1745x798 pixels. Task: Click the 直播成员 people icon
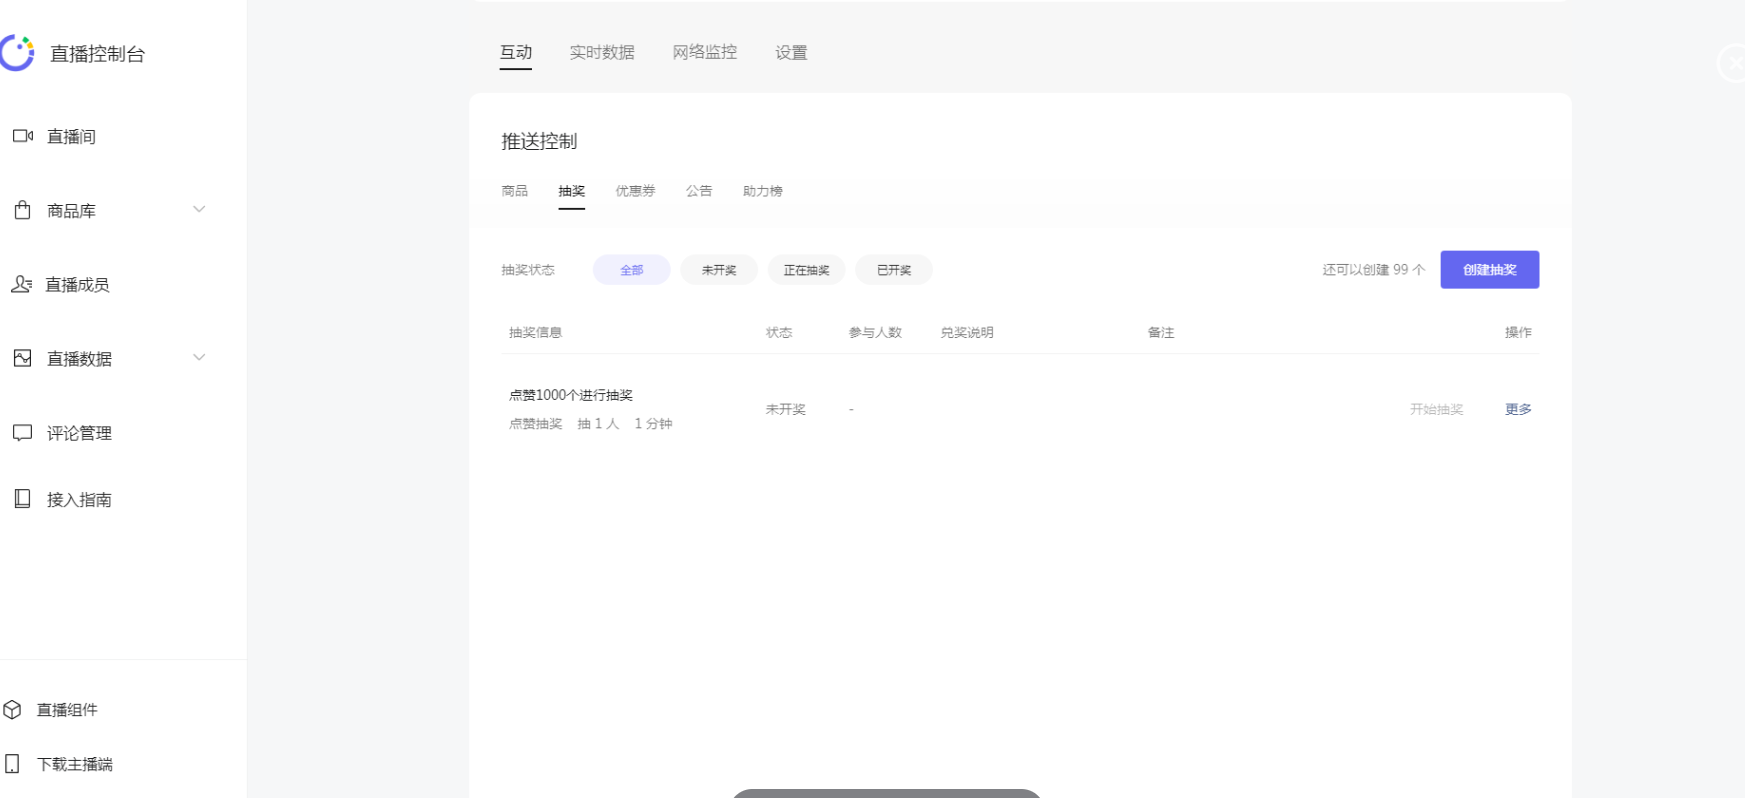21,284
